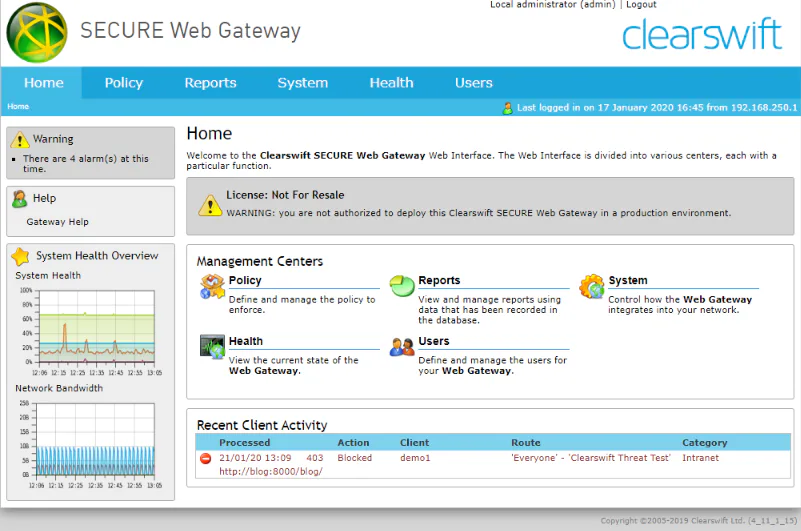Open the Reports pie chart icon

(x=402, y=286)
